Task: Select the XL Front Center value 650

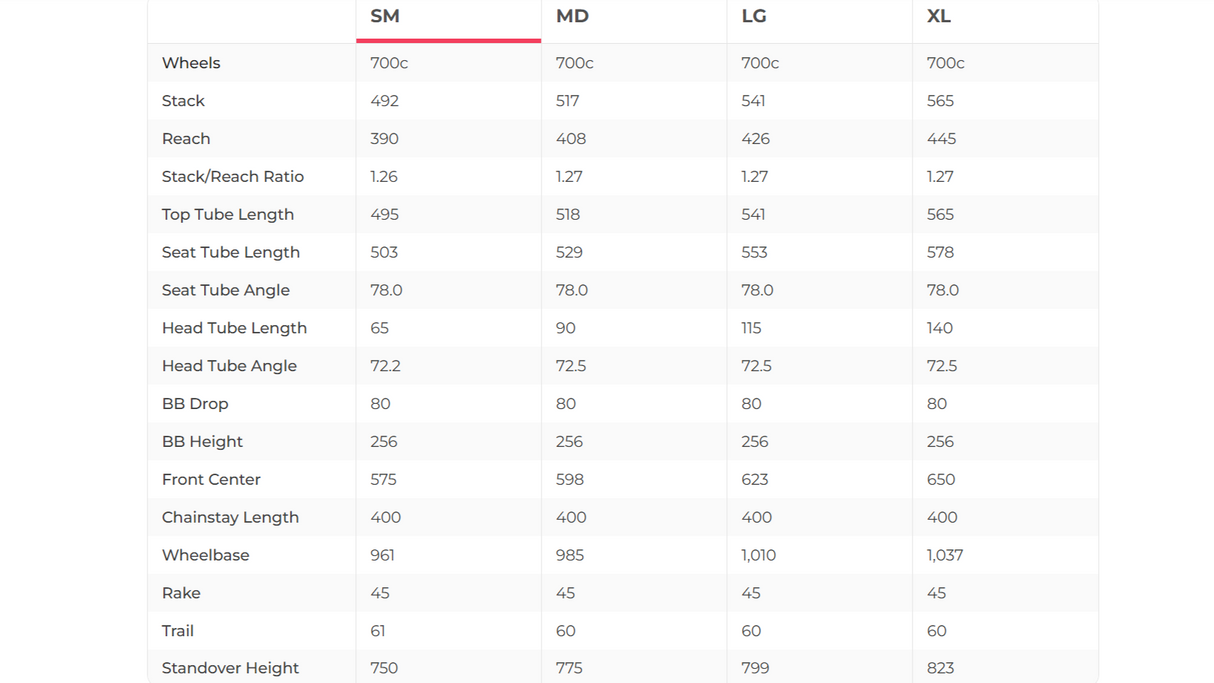Action: click(x=941, y=480)
